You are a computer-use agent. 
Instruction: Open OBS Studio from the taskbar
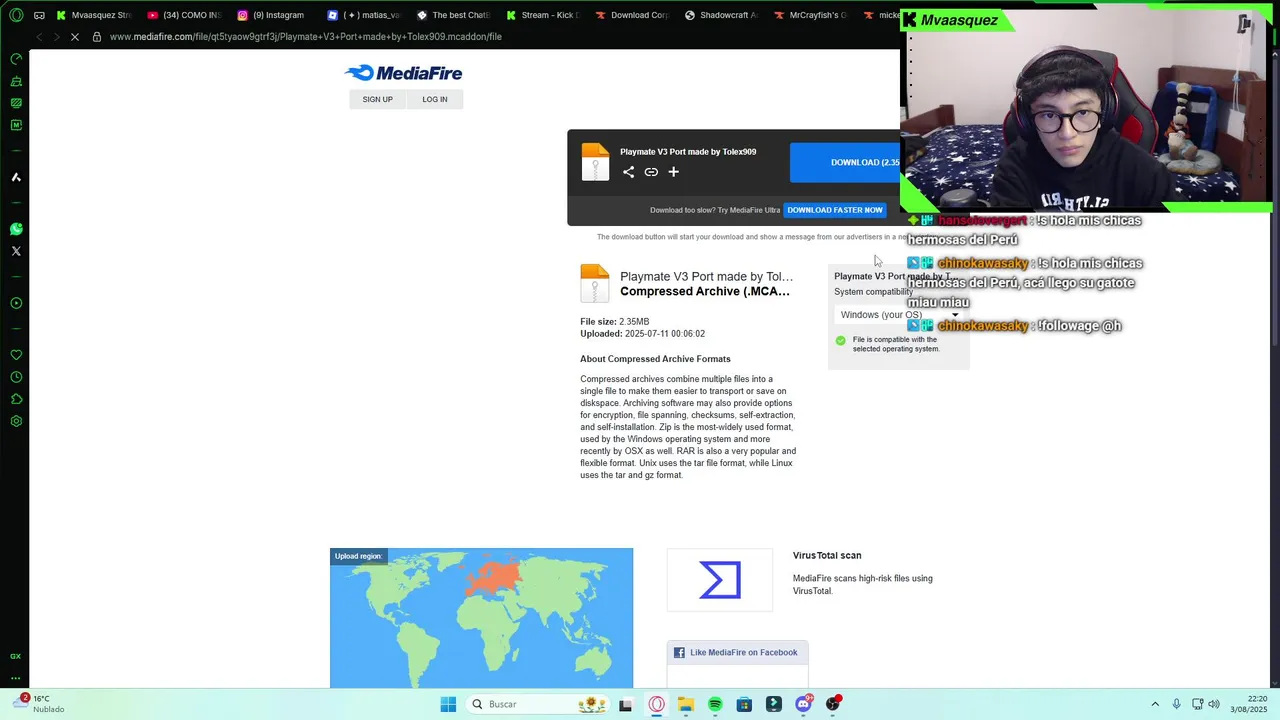(832, 704)
